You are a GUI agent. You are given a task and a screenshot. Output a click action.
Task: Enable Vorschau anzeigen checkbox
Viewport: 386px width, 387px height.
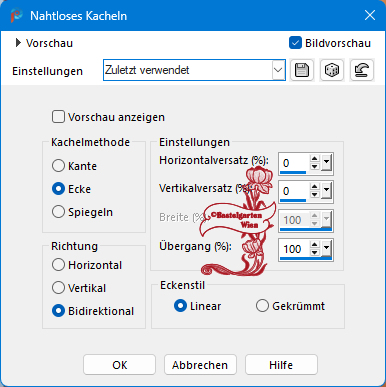(x=58, y=117)
